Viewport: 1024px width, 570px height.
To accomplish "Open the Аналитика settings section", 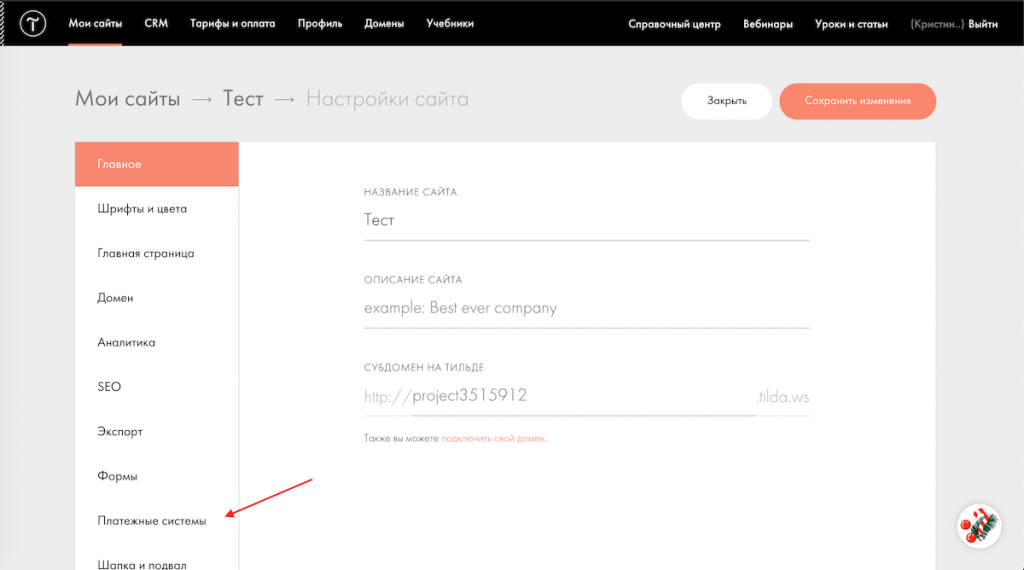I will 126,342.
